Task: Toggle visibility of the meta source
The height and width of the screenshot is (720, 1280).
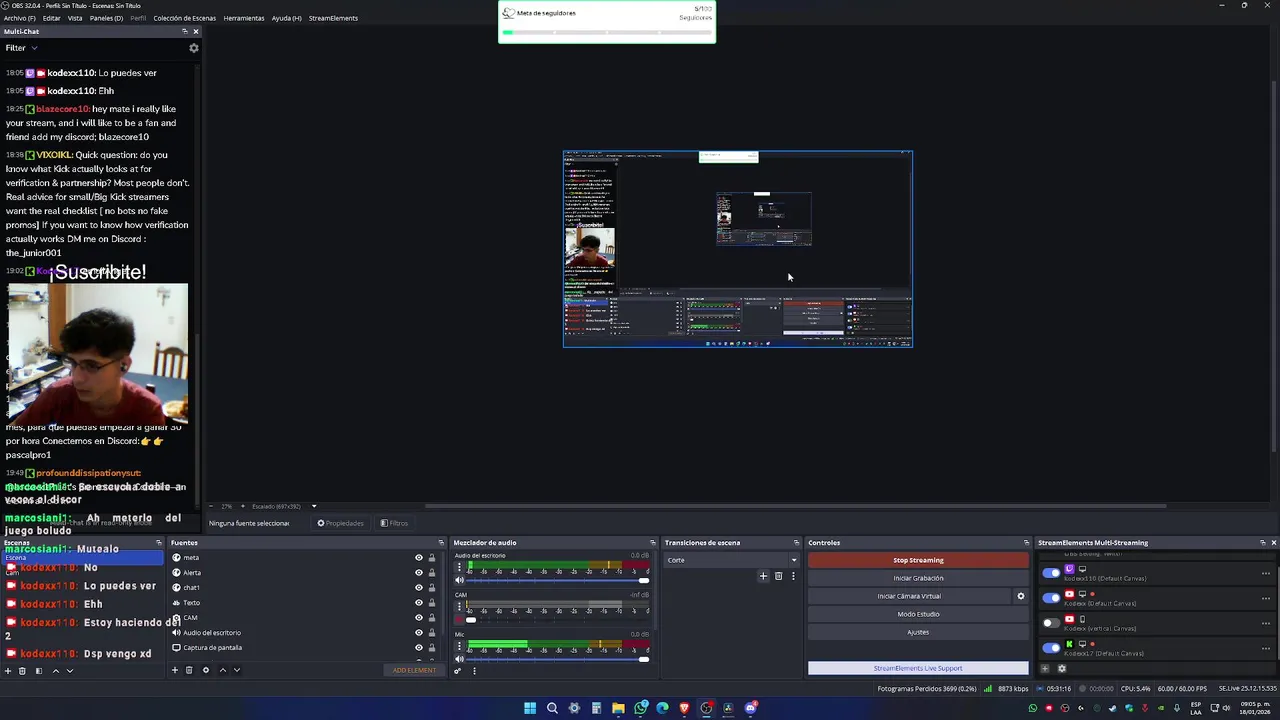Action: pos(419,558)
